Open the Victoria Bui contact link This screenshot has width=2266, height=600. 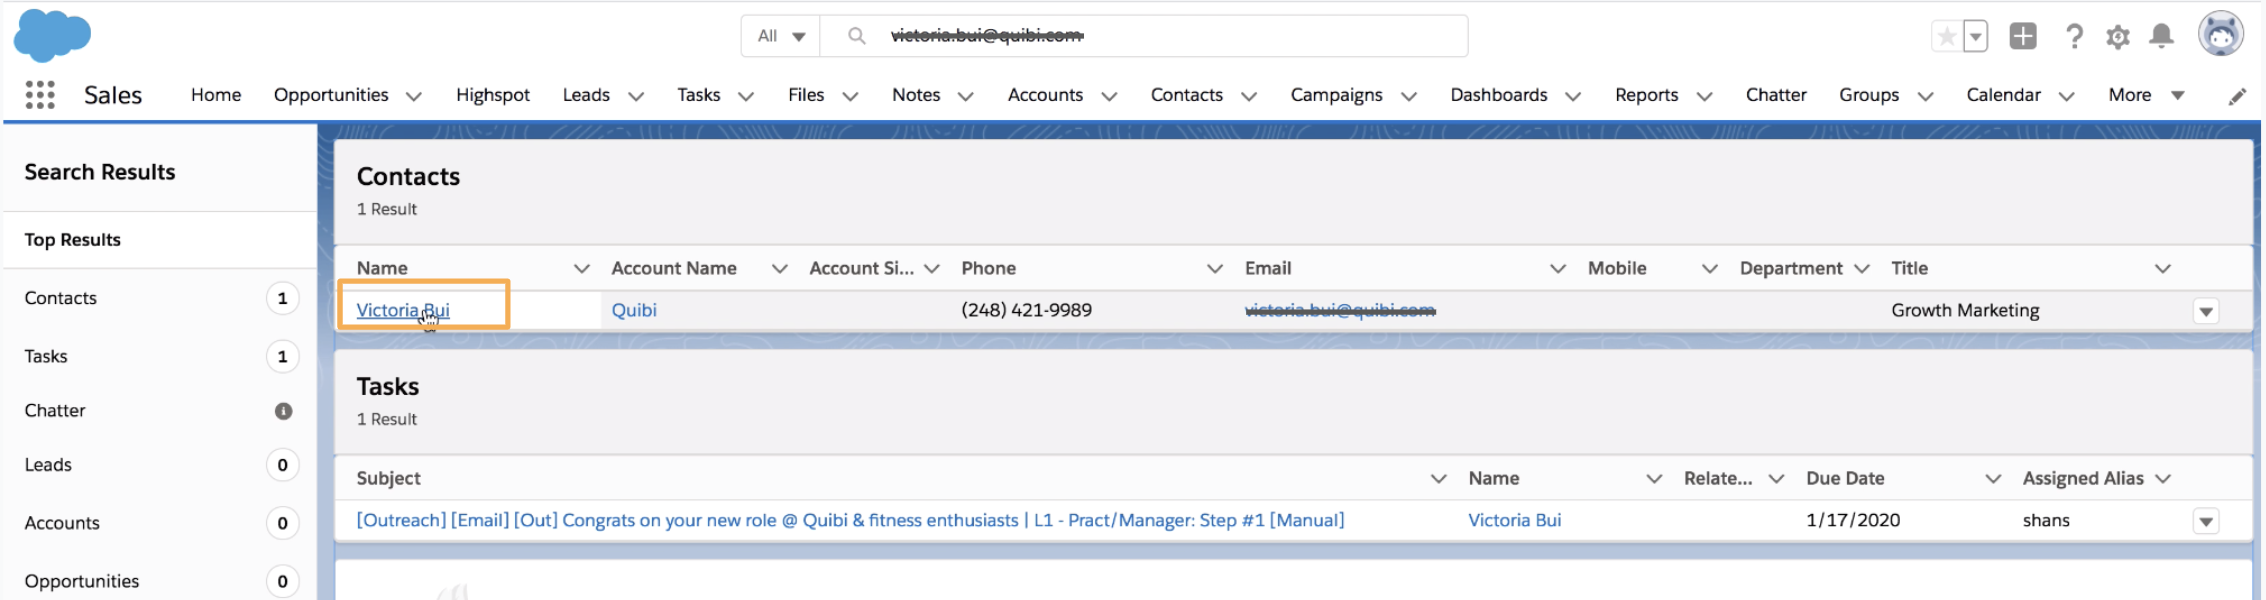(403, 310)
